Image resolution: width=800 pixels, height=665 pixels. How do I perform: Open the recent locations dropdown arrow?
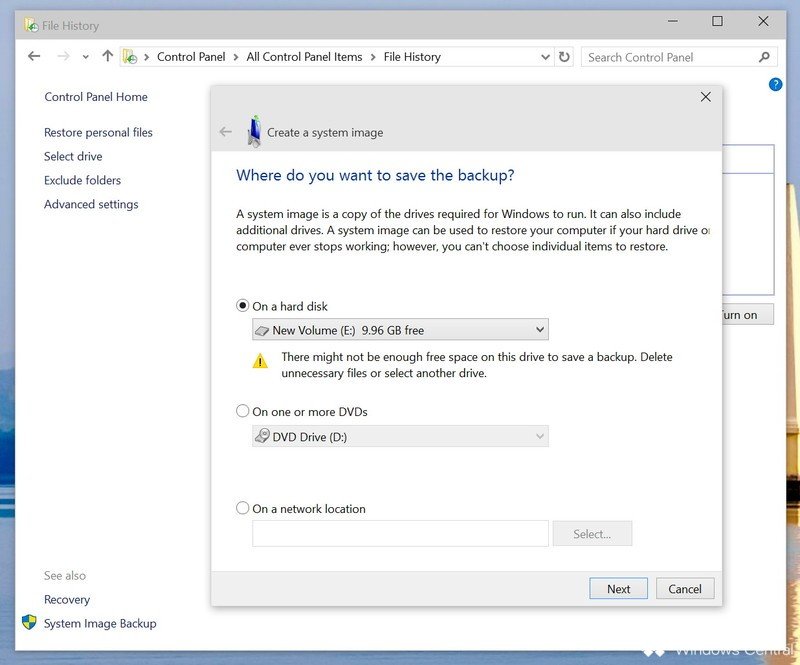coord(86,57)
